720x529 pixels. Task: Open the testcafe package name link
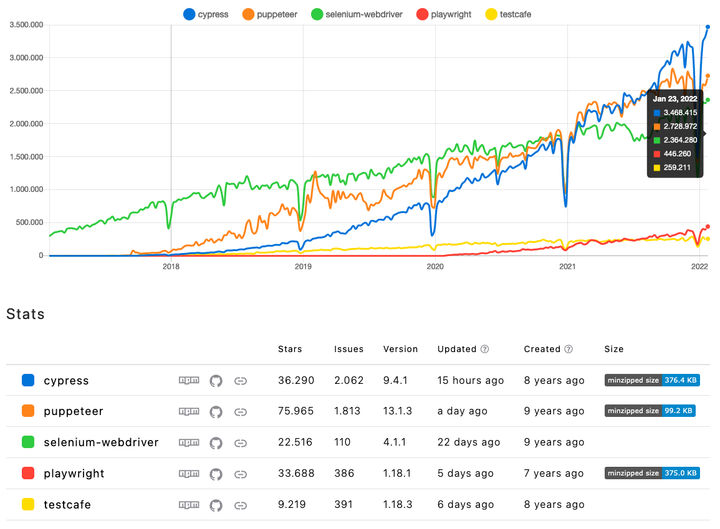70,505
